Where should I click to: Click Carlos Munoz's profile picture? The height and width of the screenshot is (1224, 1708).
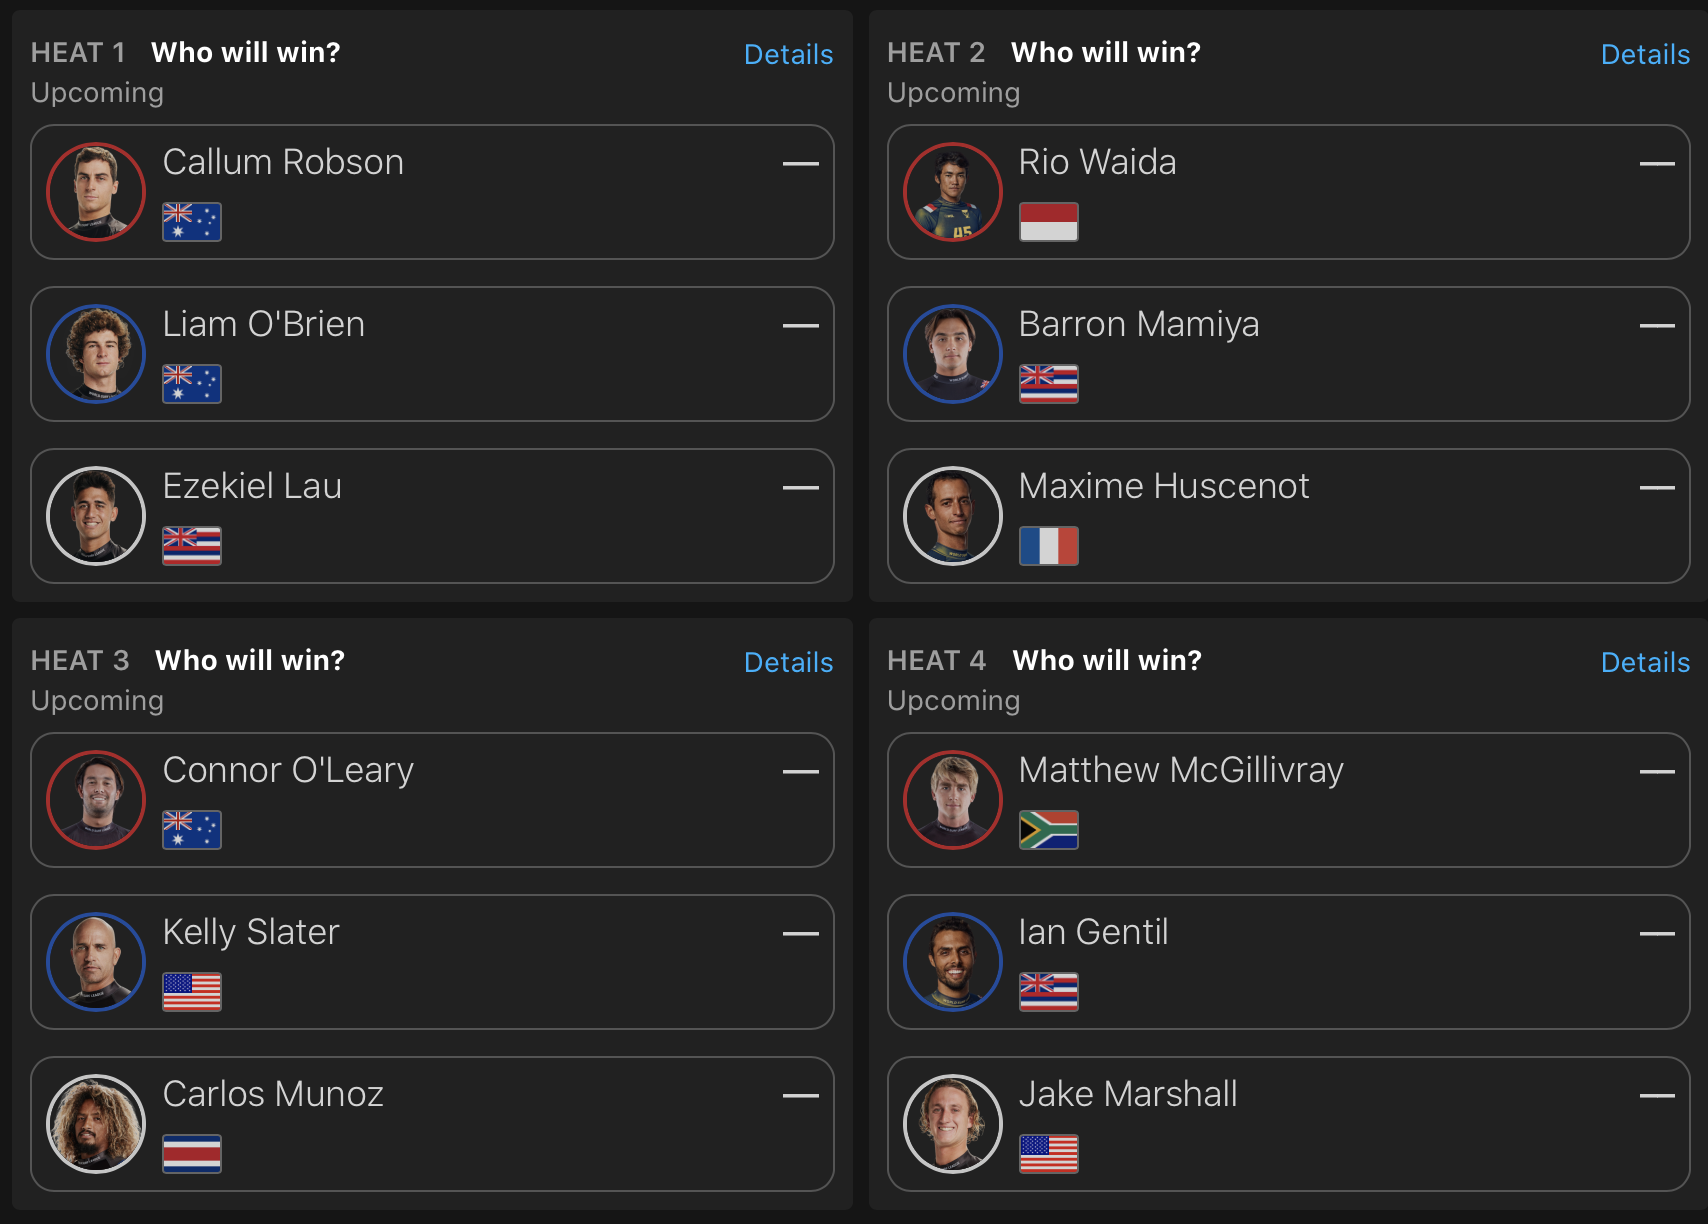96,1124
